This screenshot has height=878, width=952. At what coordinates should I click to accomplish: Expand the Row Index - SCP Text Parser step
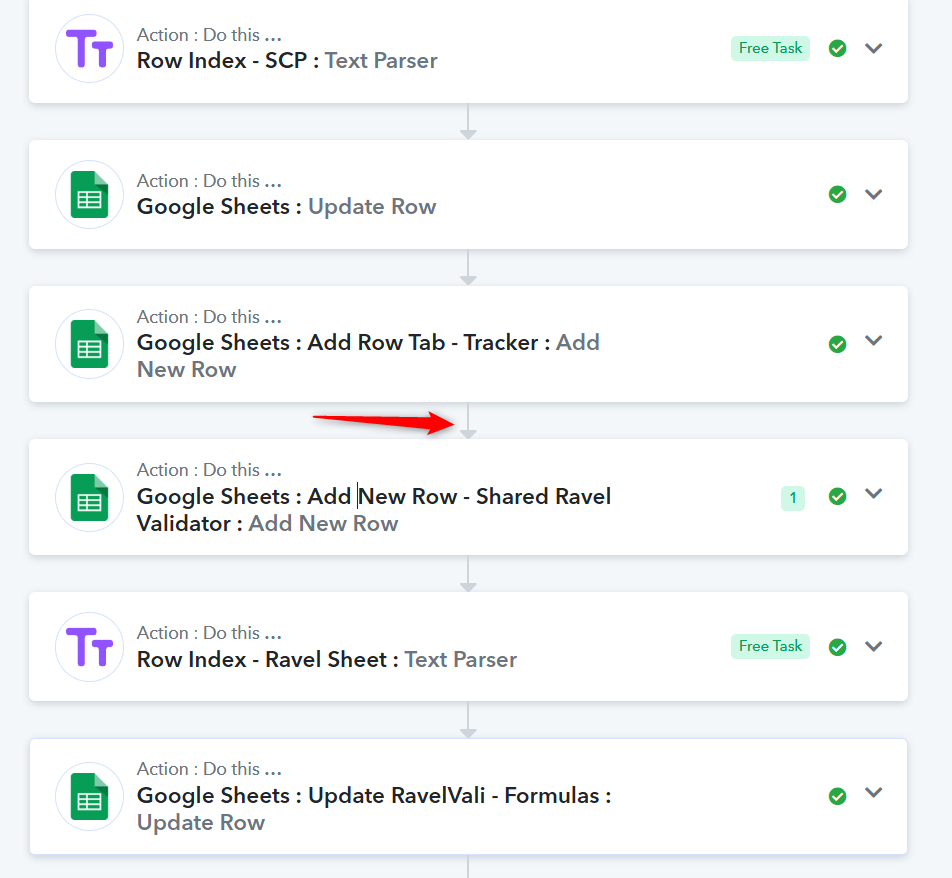(874, 48)
